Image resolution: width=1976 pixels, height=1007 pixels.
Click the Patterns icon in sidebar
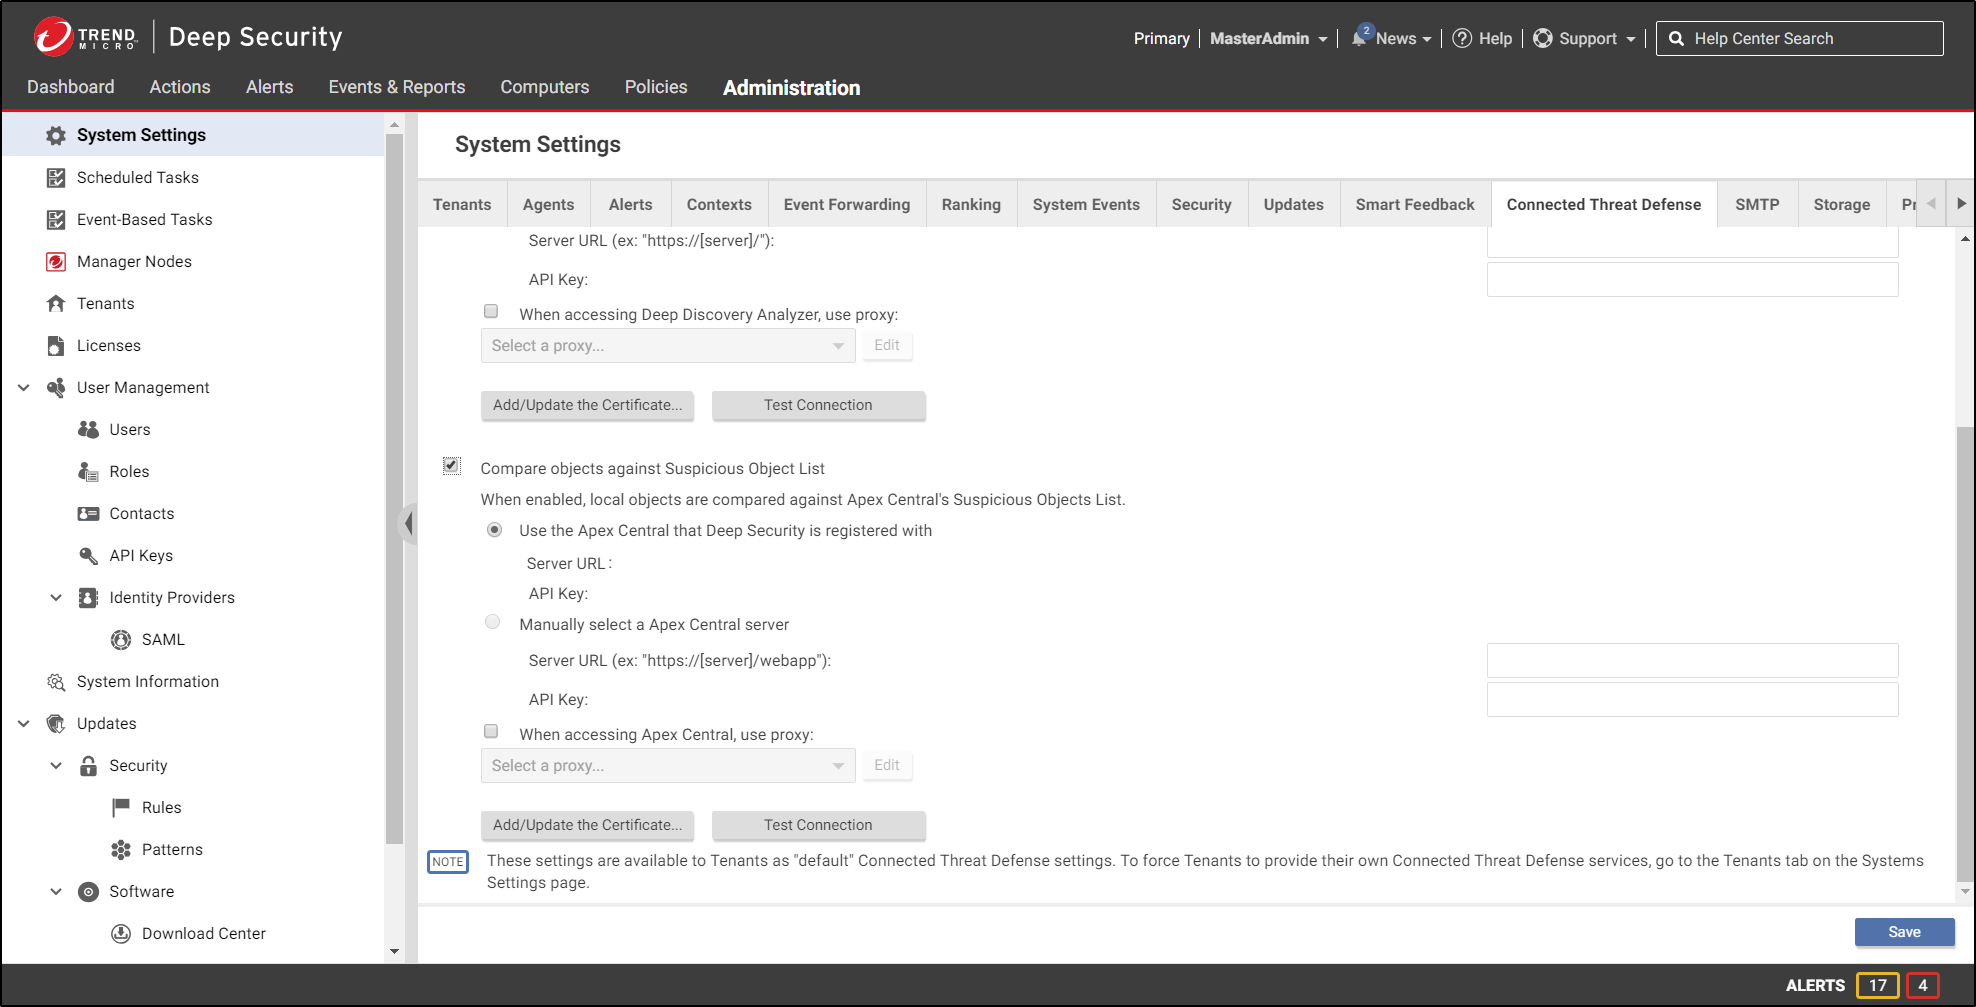(121, 850)
